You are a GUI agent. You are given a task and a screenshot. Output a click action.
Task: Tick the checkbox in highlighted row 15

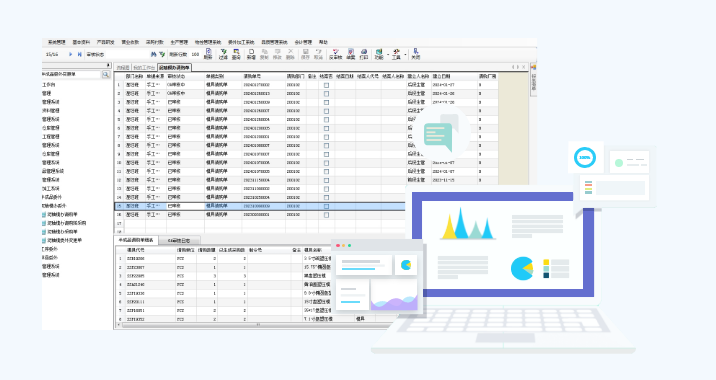(x=326, y=206)
